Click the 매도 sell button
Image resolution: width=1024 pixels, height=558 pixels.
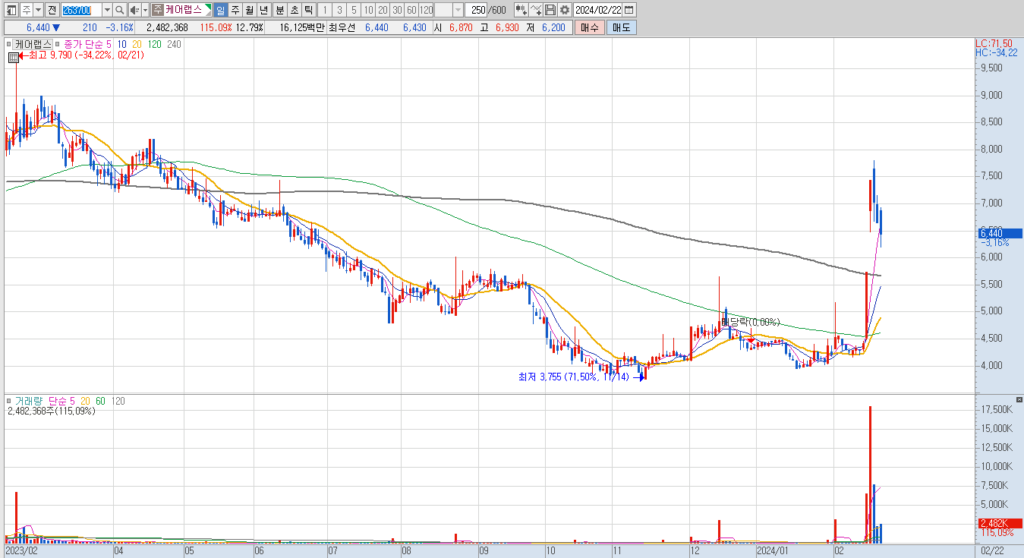[621, 27]
